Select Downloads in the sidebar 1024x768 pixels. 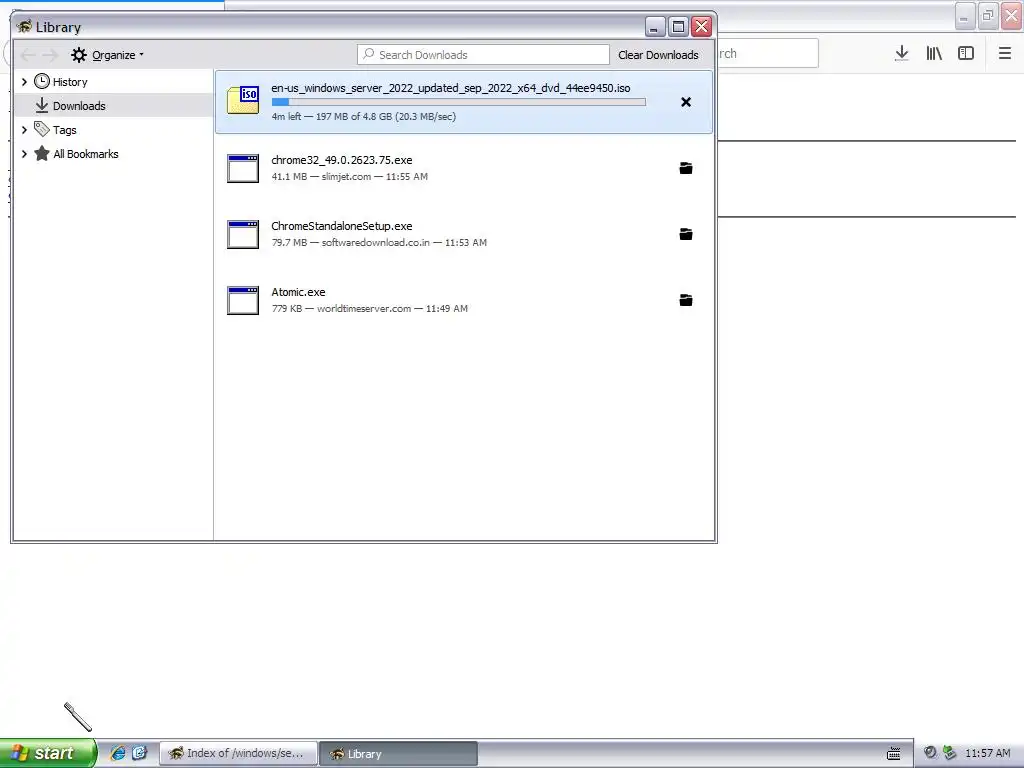click(114, 105)
